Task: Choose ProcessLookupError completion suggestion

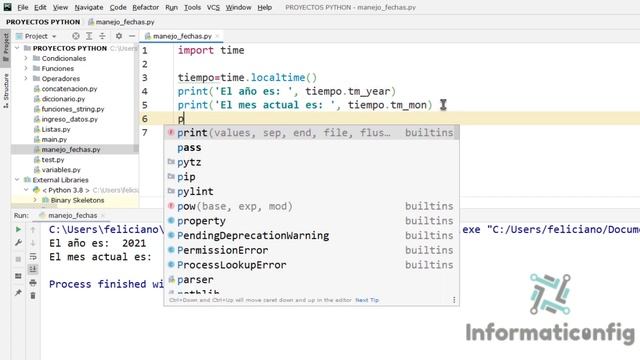Action: (x=311, y=265)
